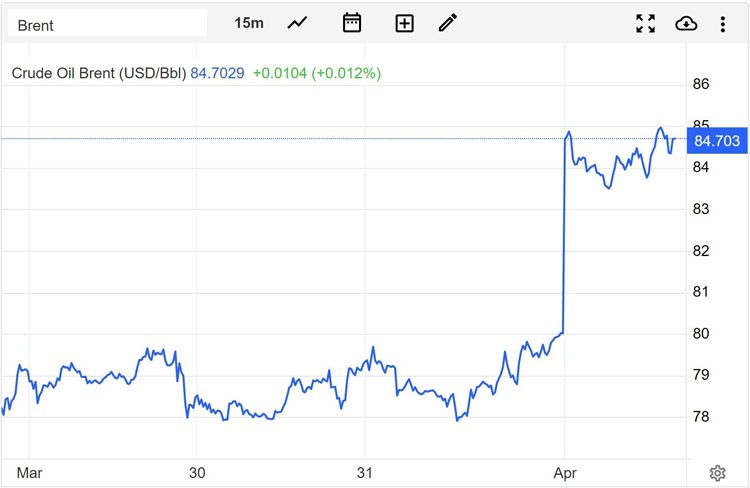Open chart settings gear
This screenshot has height=488, width=750.
tap(717, 473)
